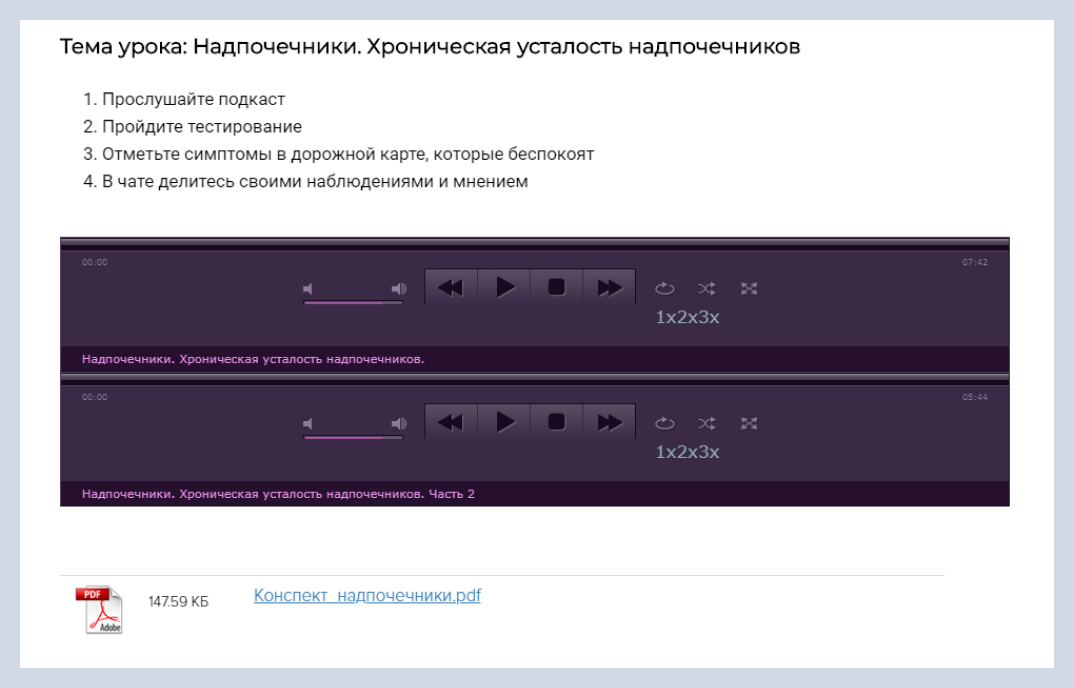Adjust the first player's volume slider

353,302
